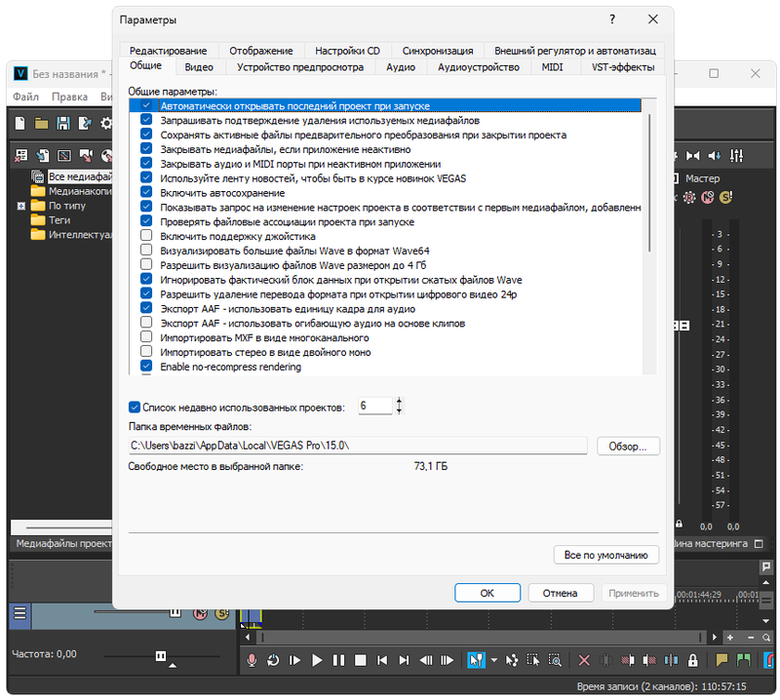The image size is (780, 700).
Task: Click the Render As export icon in VEGAS toolbar
Action: pyautogui.click(x=85, y=123)
